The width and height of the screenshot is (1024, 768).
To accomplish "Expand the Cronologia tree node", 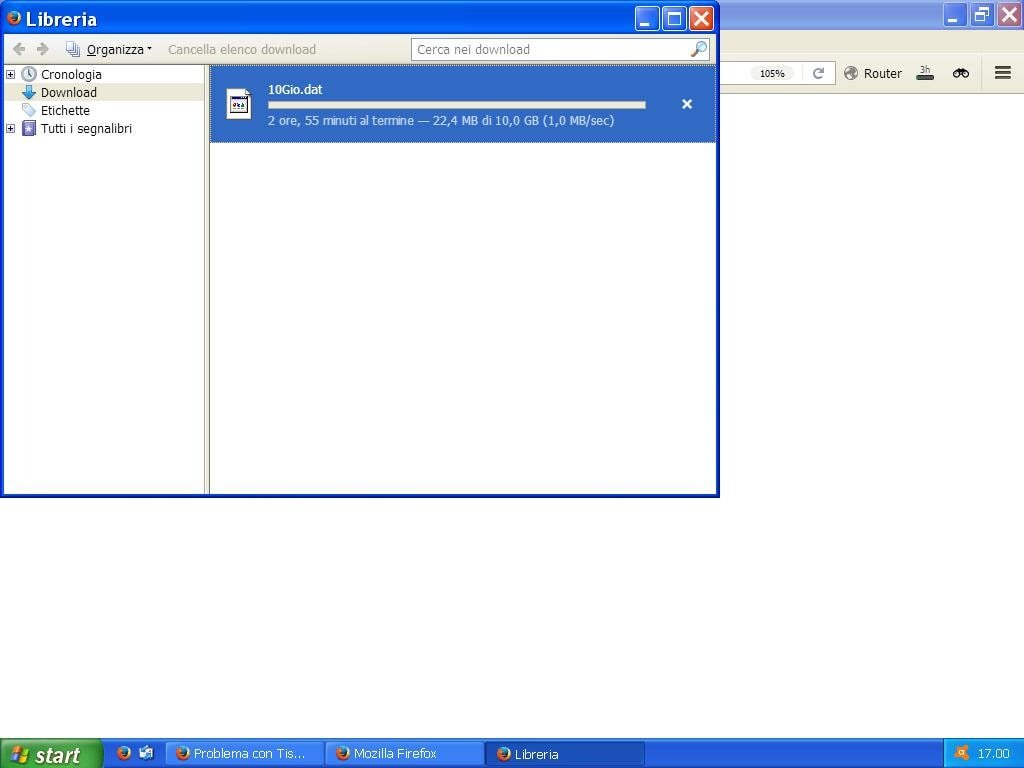I will pos(10,74).
